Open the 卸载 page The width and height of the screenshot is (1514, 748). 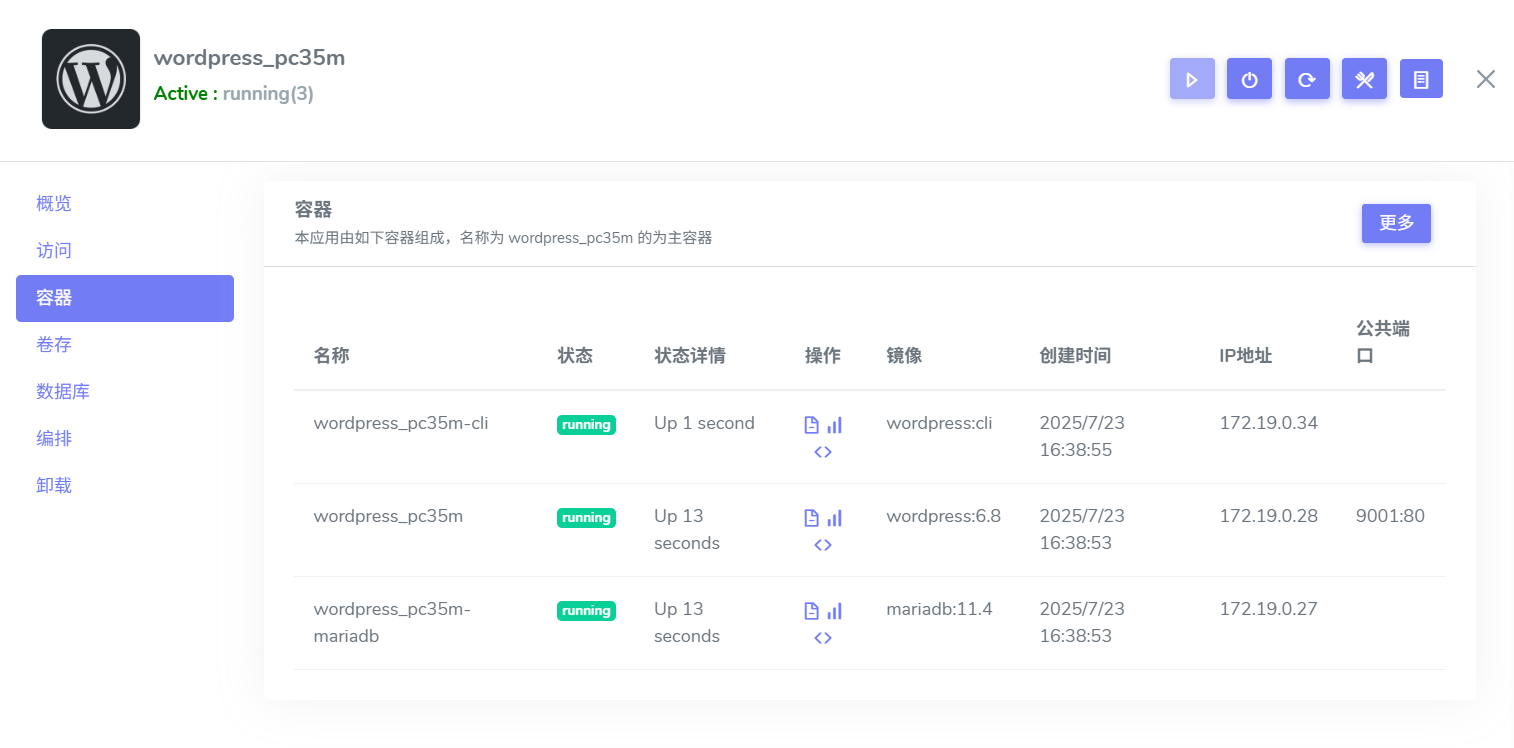(53, 484)
